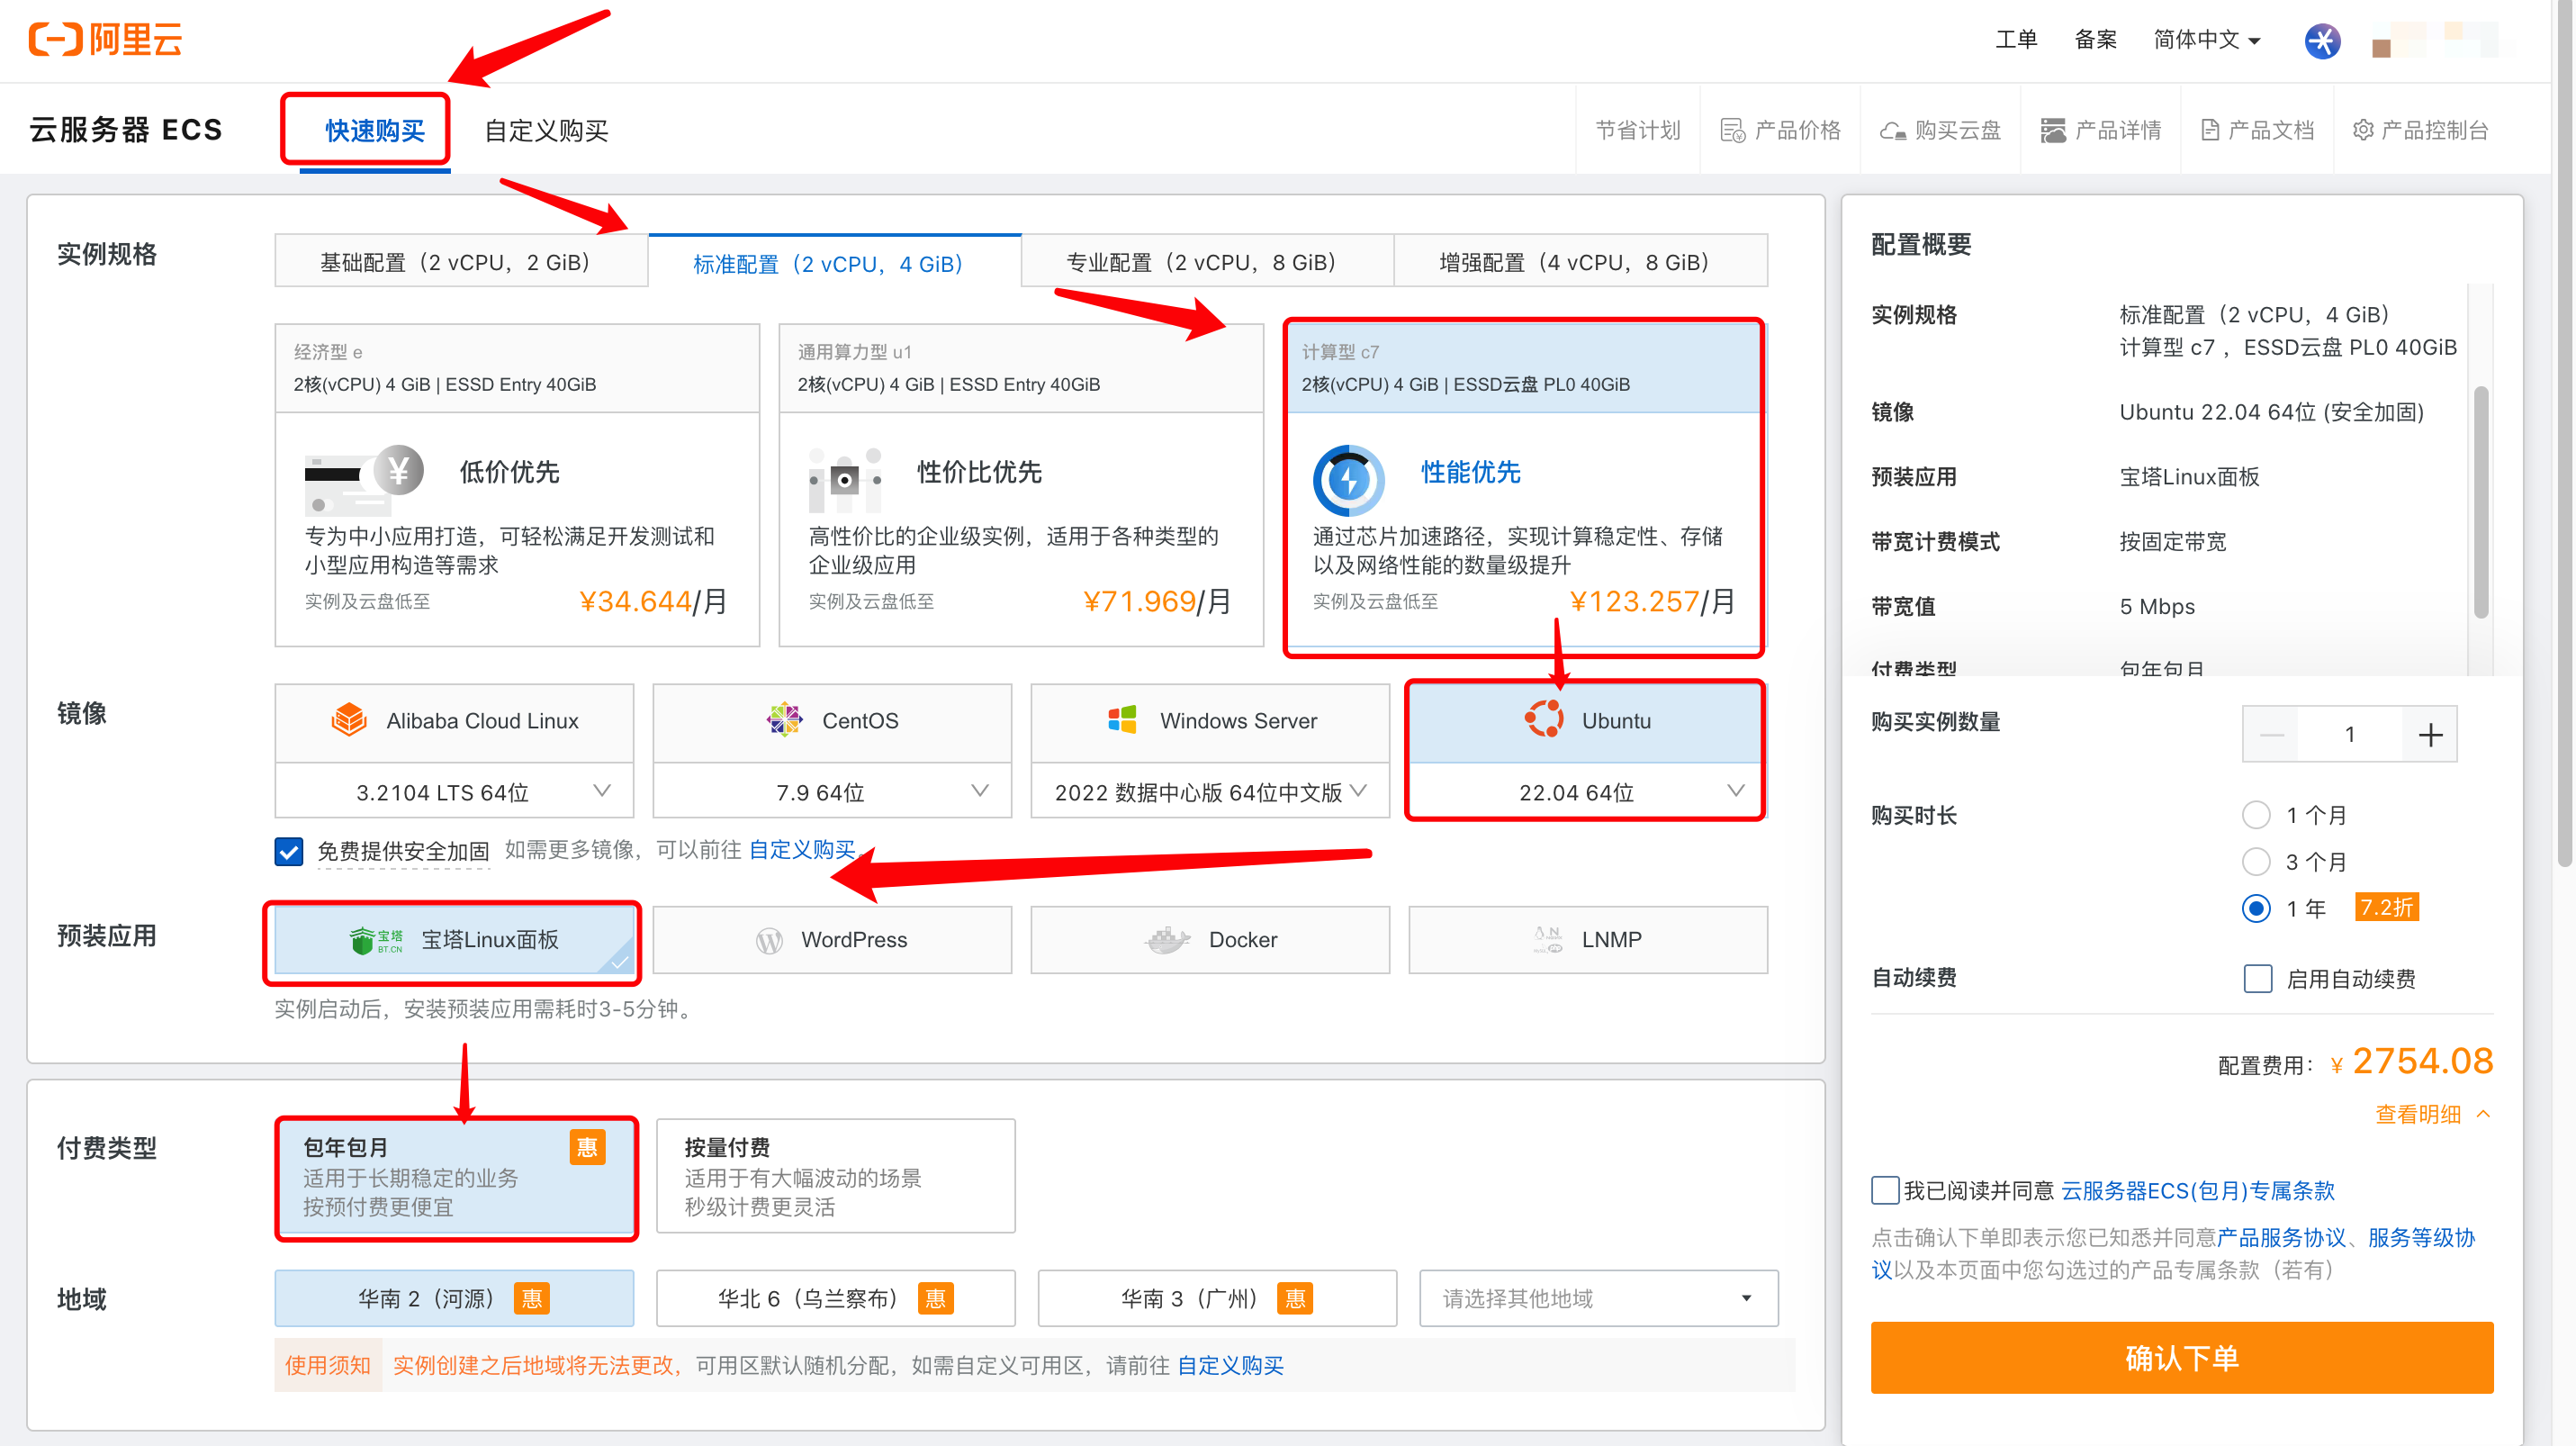Image resolution: width=2576 pixels, height=1446 pixels.
Task: Select 标准配置（2 vCPU, 4 GiB）tab
Action: (x=835, y=263)
